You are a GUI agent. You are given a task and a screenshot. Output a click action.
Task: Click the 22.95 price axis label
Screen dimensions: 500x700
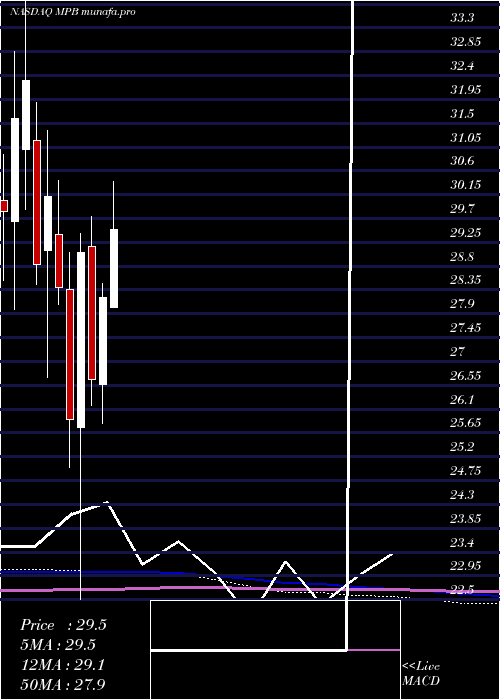(466, 566)
